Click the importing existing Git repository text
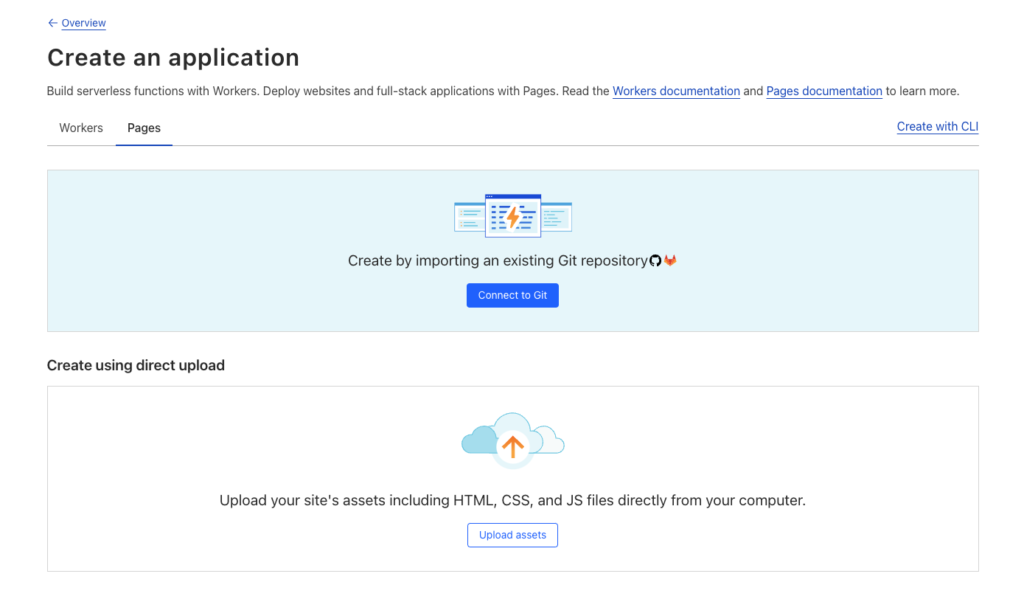Image resolution: width=1024 pixels, height=599 pixels. (497, 261)
